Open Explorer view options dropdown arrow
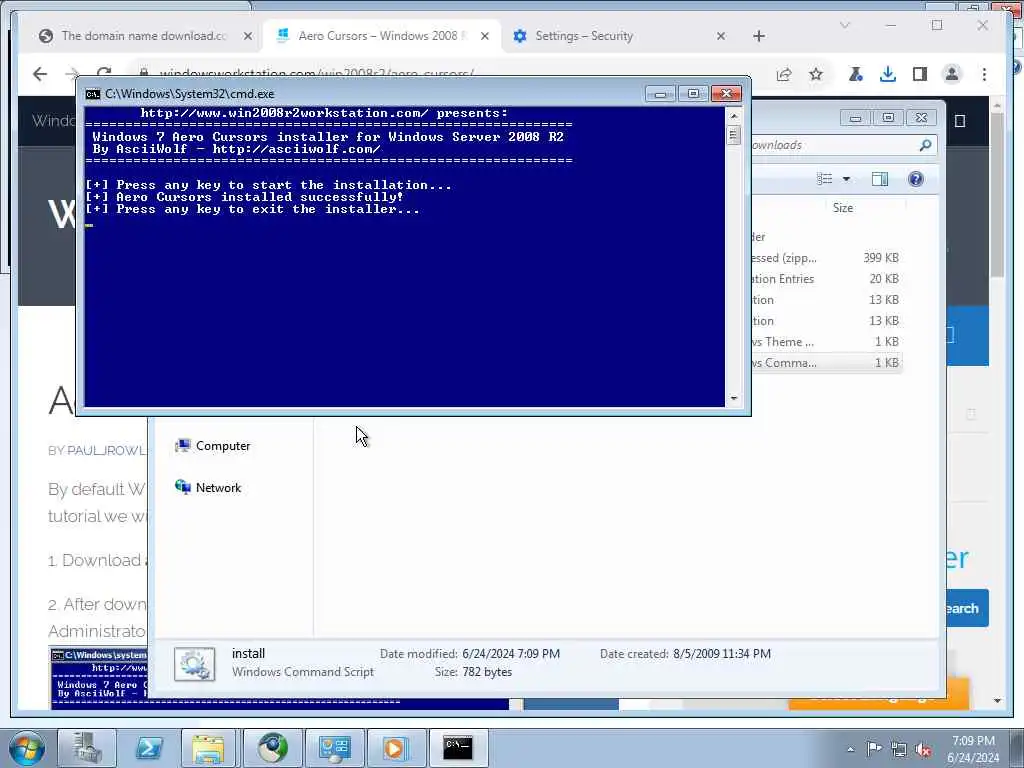 [x=846, y=179]
